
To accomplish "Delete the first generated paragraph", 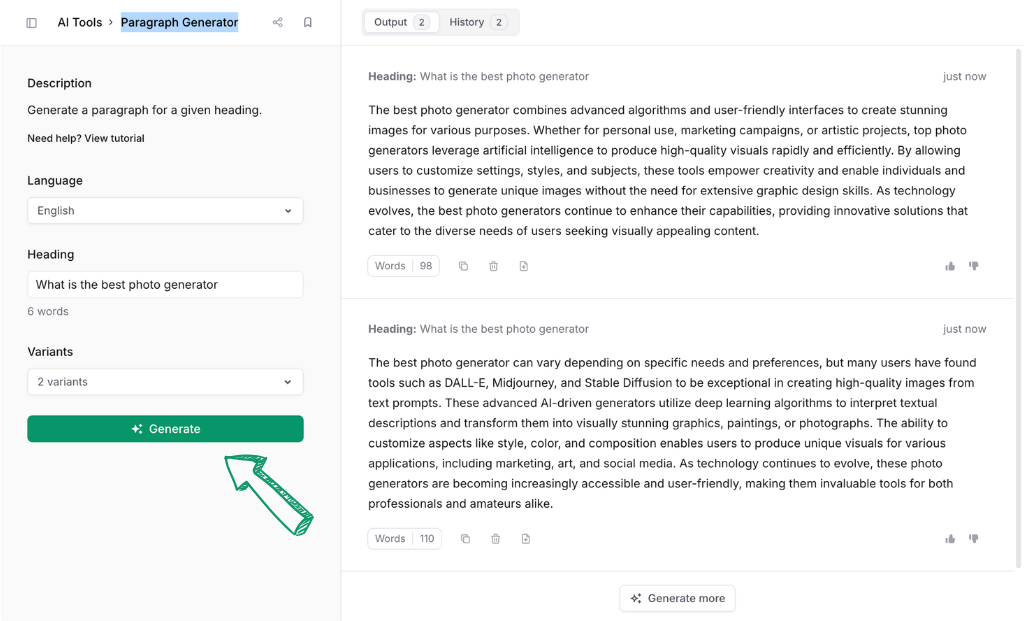I will click(494, 266).
